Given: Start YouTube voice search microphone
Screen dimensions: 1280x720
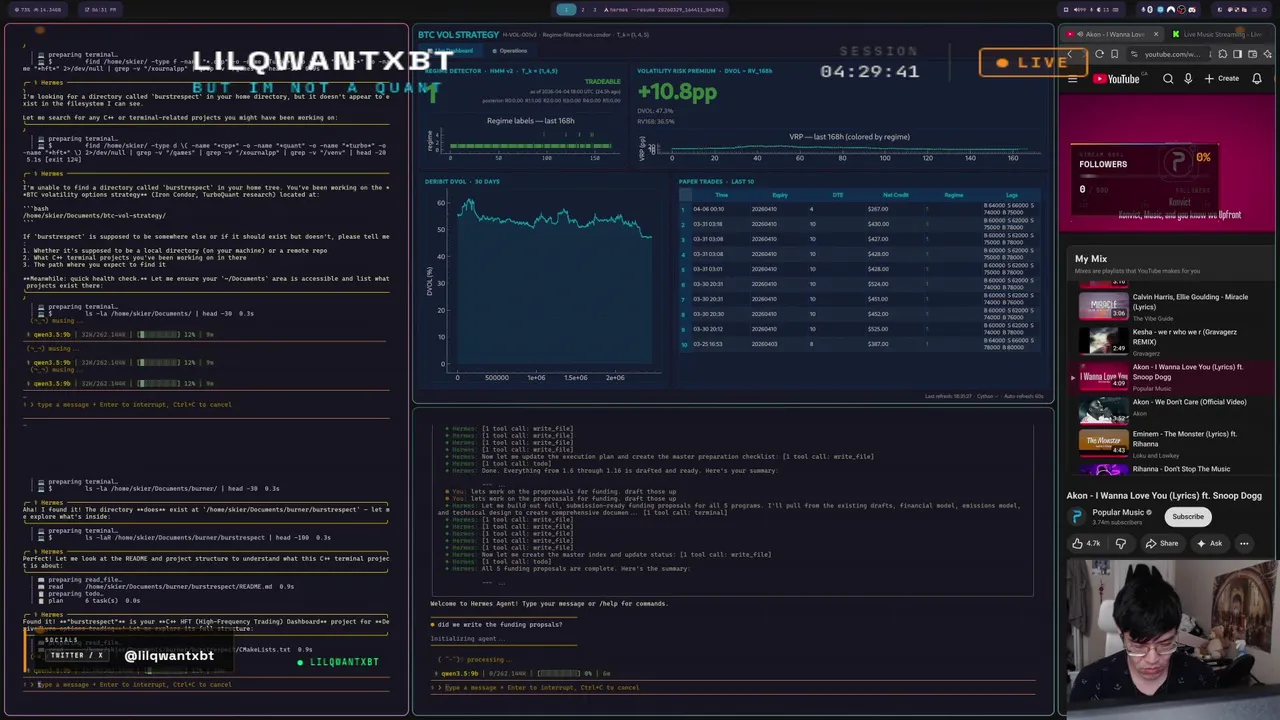Looking at the screenshot, I should click(x=1188, y=79).
